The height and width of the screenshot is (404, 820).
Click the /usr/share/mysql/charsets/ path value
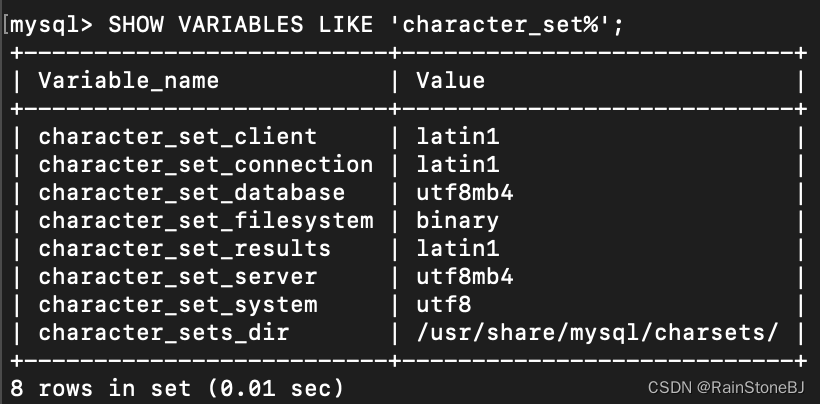(x=597, y=333)
